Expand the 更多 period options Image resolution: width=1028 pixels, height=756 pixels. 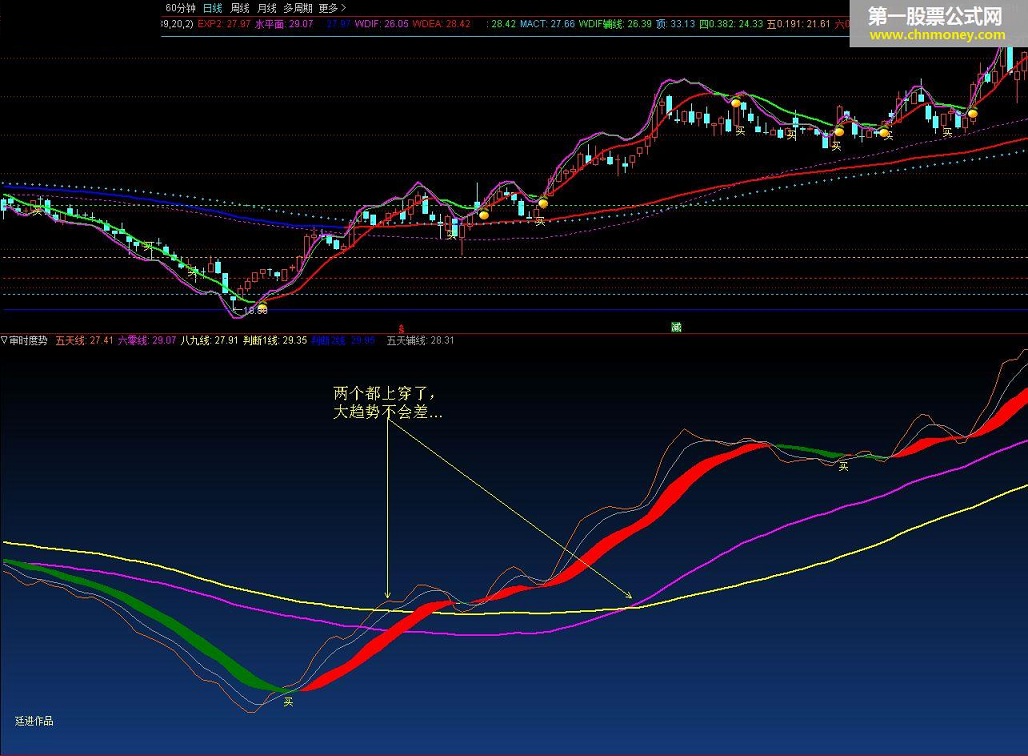coord(332,8)
